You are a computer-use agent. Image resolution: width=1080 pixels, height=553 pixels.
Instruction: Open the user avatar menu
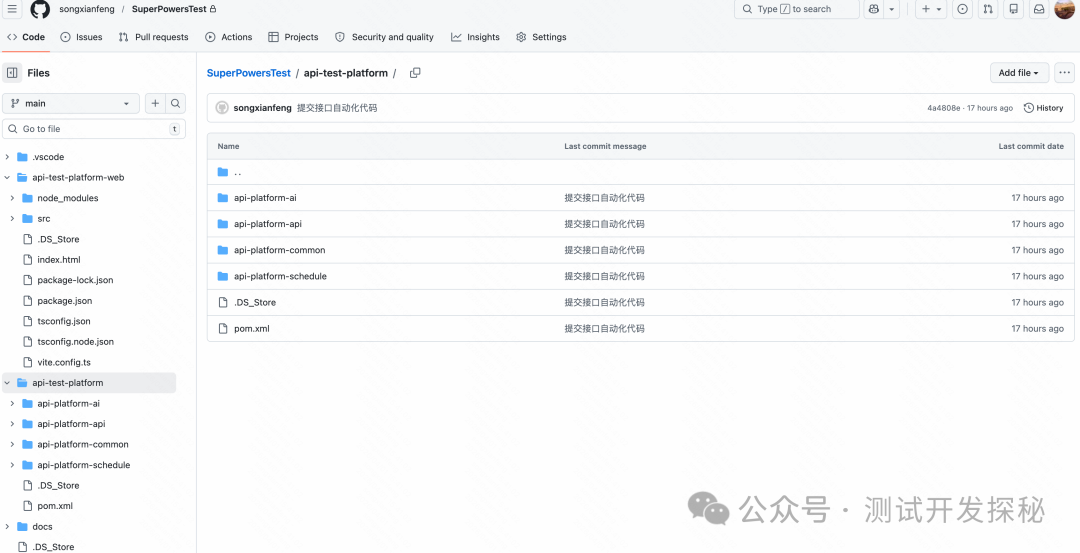click(1064, 9)
